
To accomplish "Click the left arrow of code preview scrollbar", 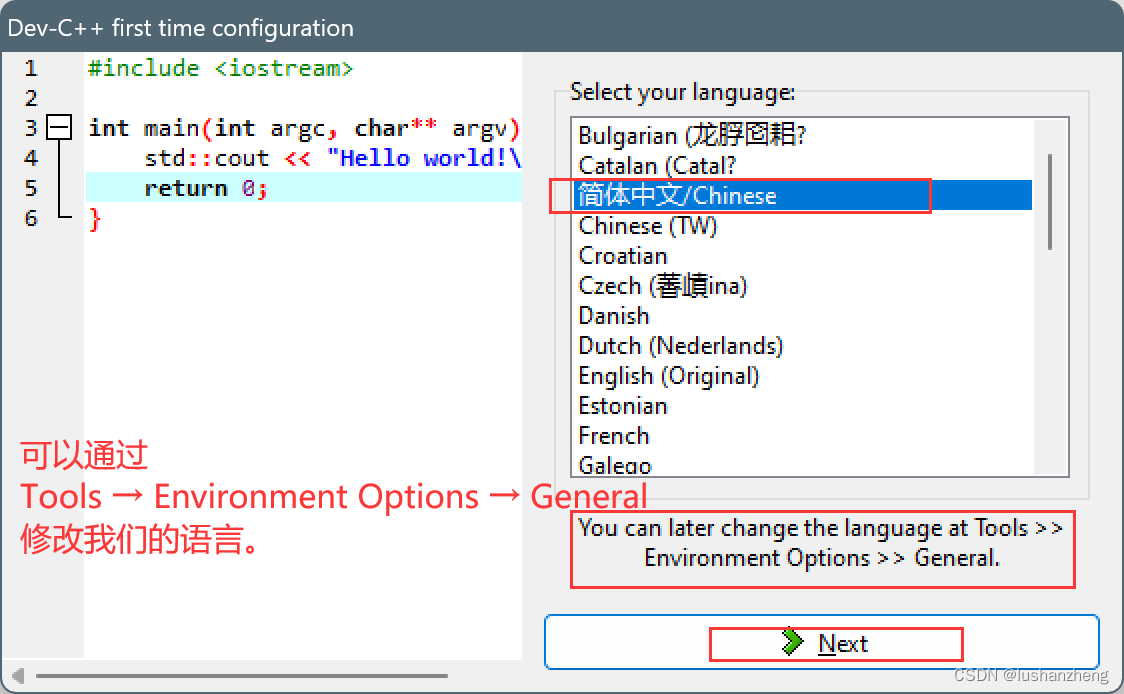I will coord(18,675).
